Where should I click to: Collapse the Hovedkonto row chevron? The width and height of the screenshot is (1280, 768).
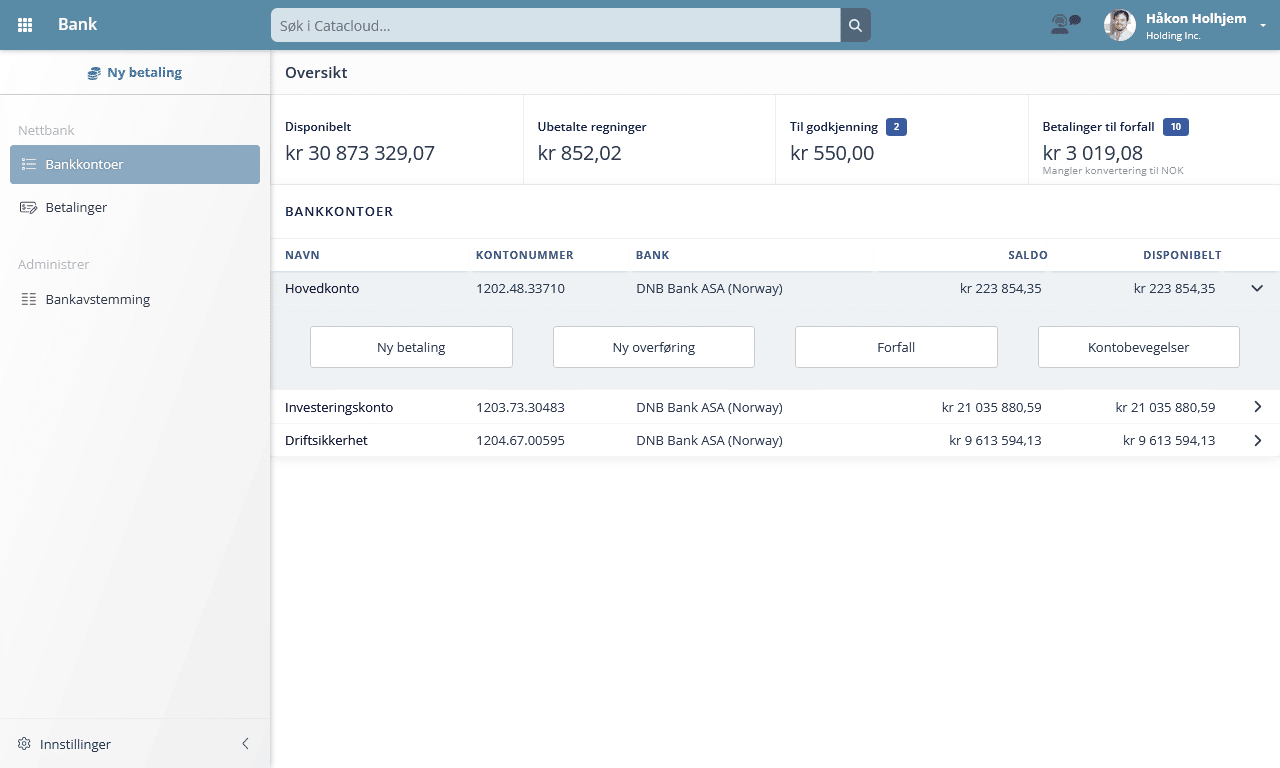pyautogui.click(x=1257, y=288)
